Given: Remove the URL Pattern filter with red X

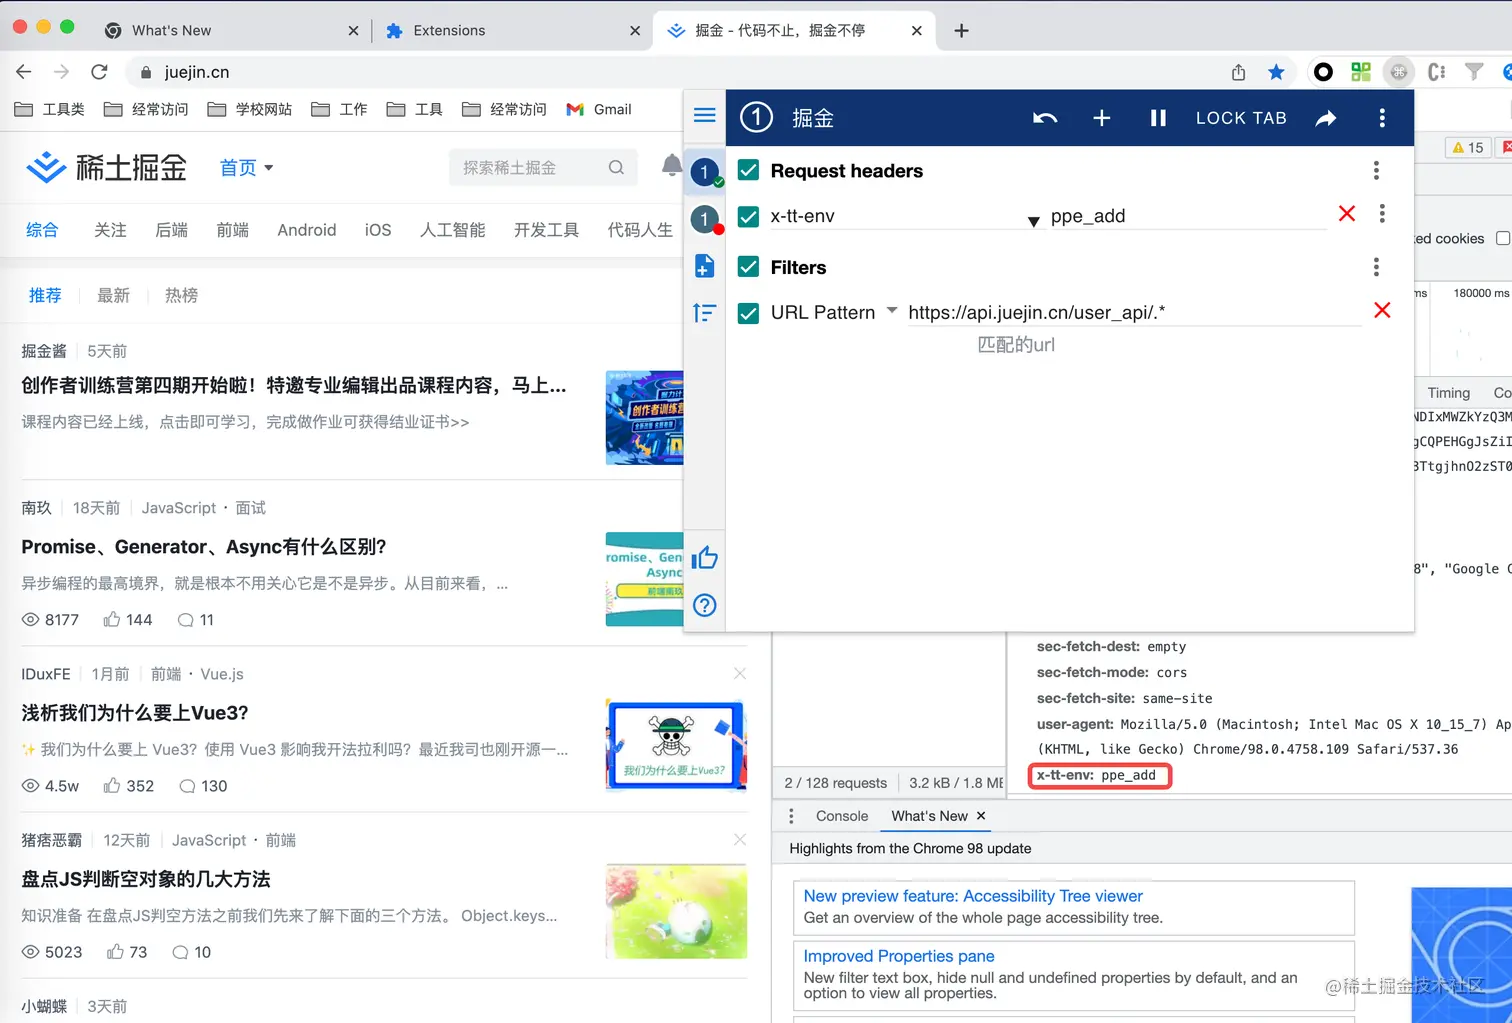Looking at the screenshot, I should click(1382, 310).
